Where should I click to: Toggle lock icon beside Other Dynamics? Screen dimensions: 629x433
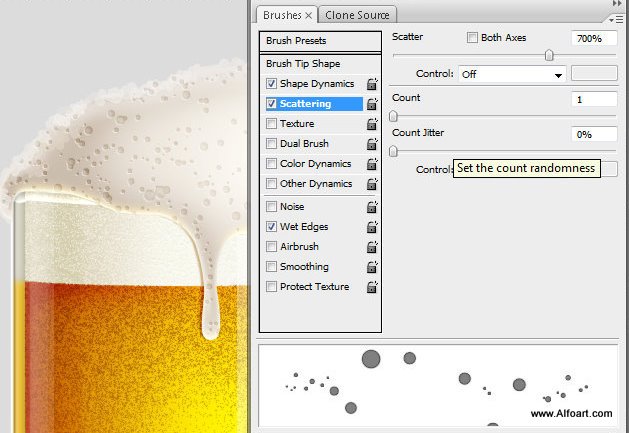tap(372, 184)
